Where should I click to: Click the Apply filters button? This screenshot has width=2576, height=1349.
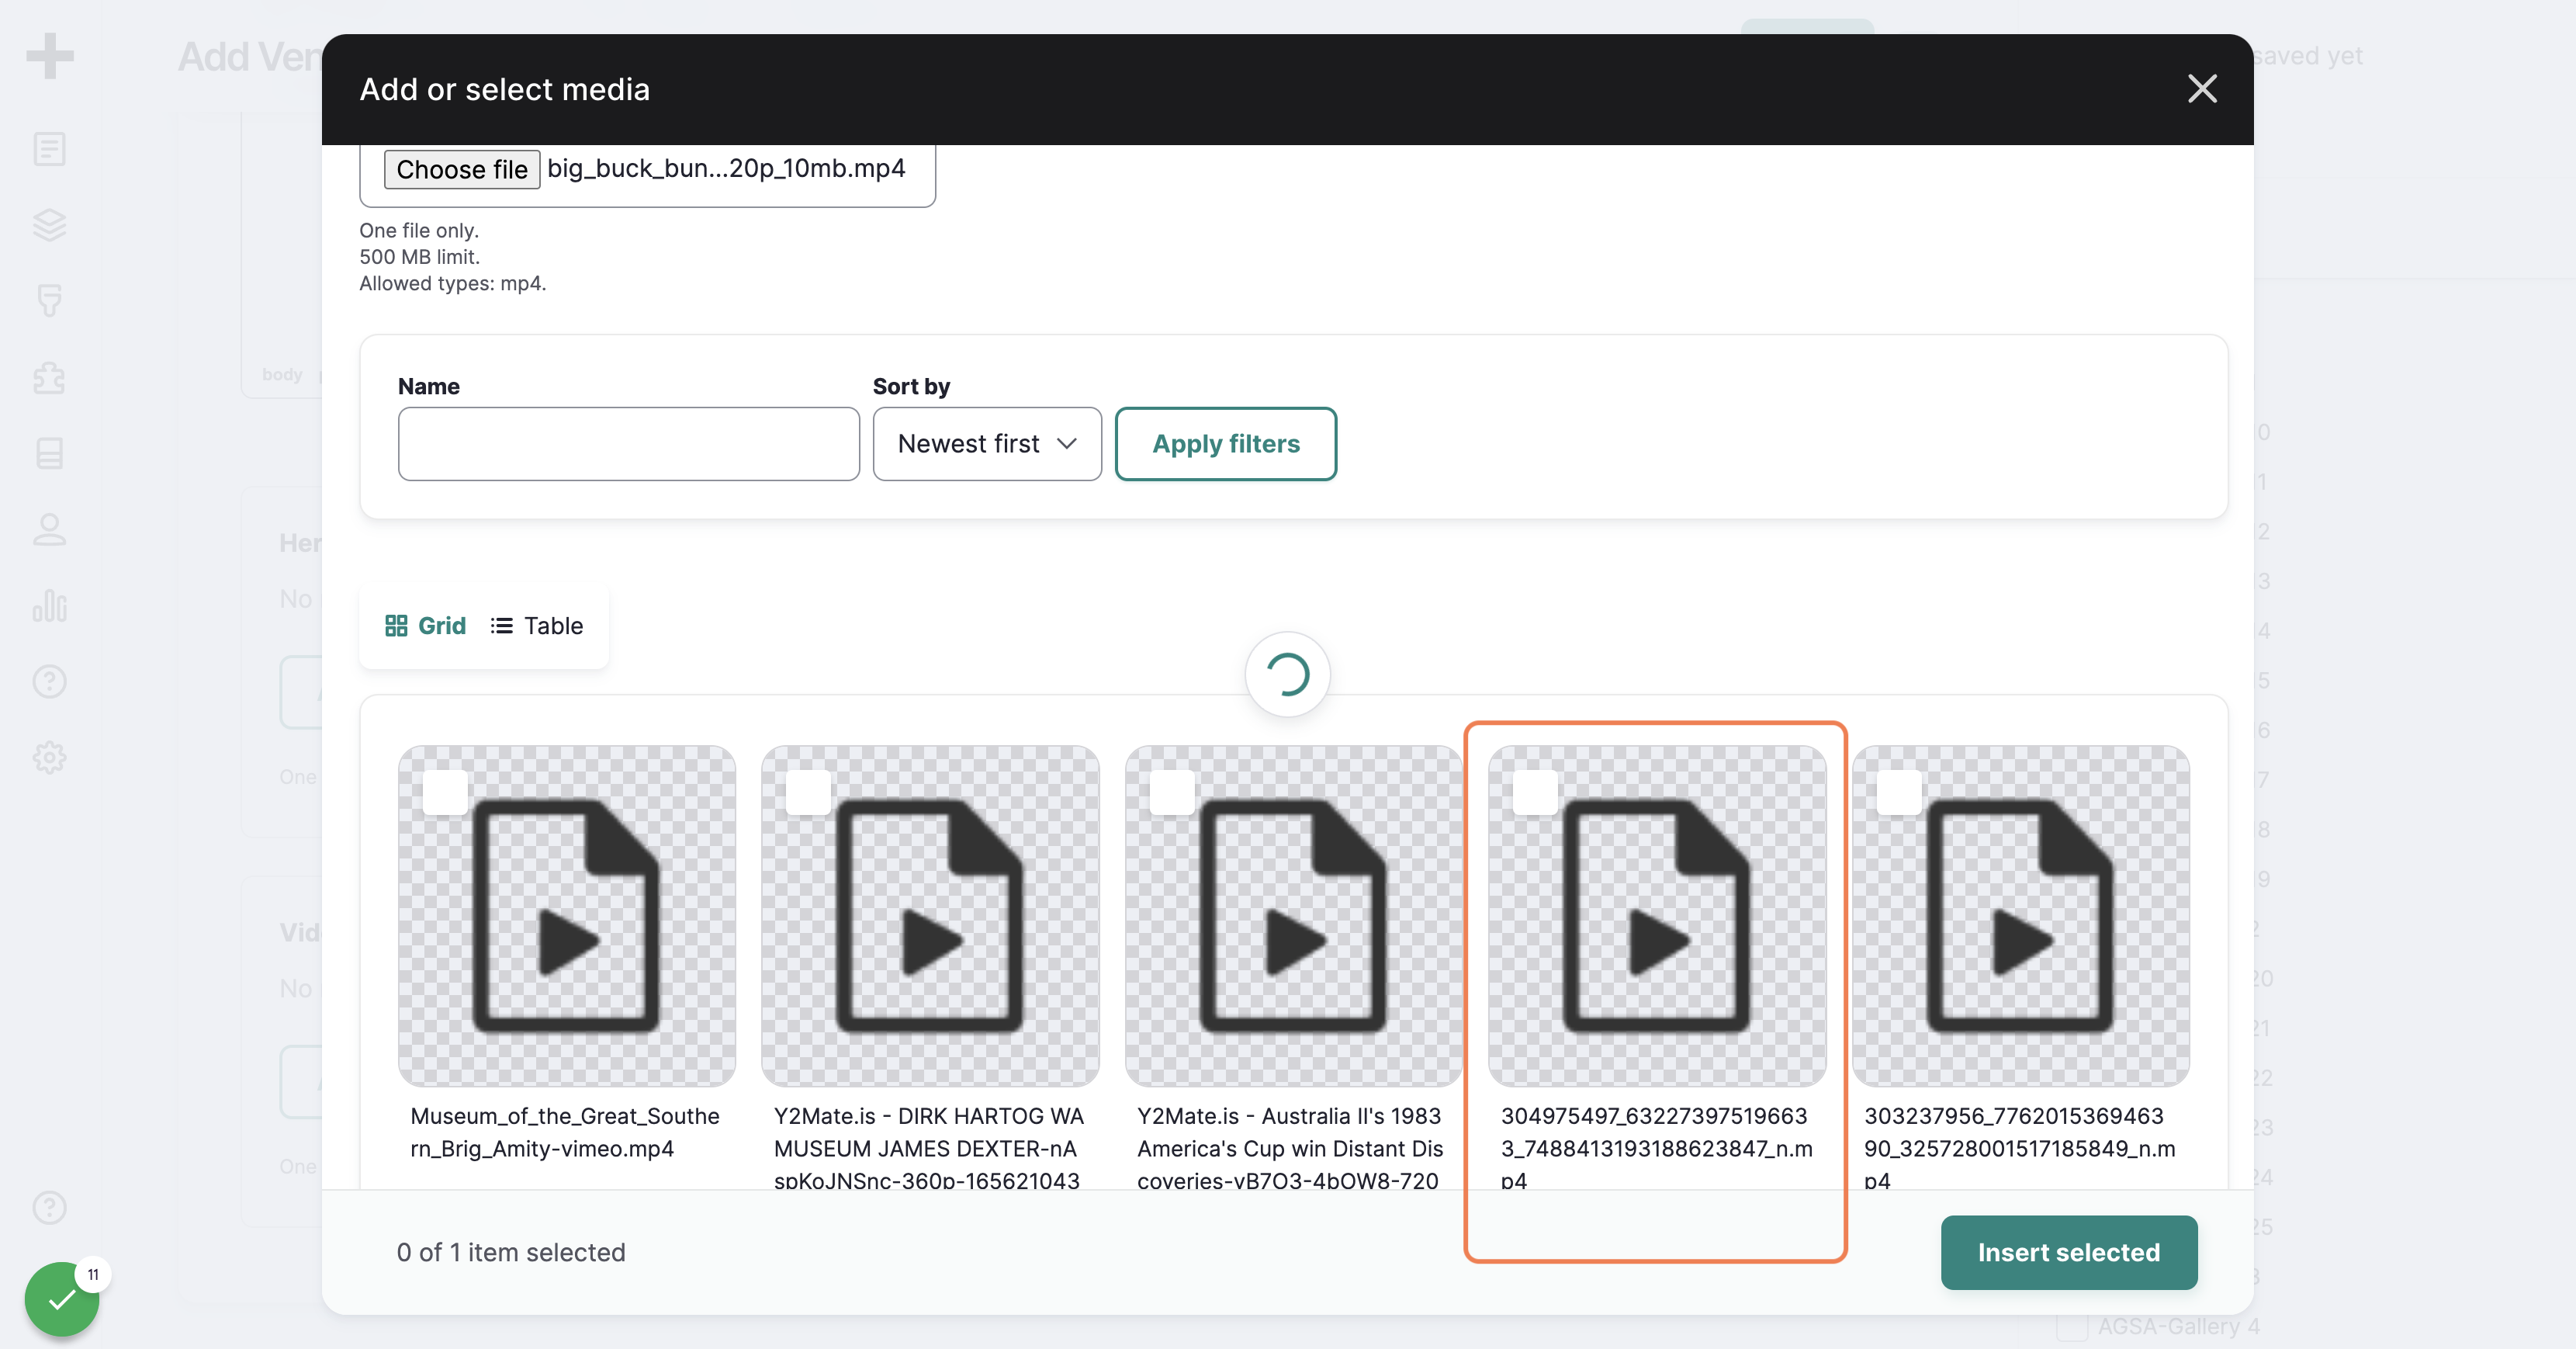[x=1226, y=443]
